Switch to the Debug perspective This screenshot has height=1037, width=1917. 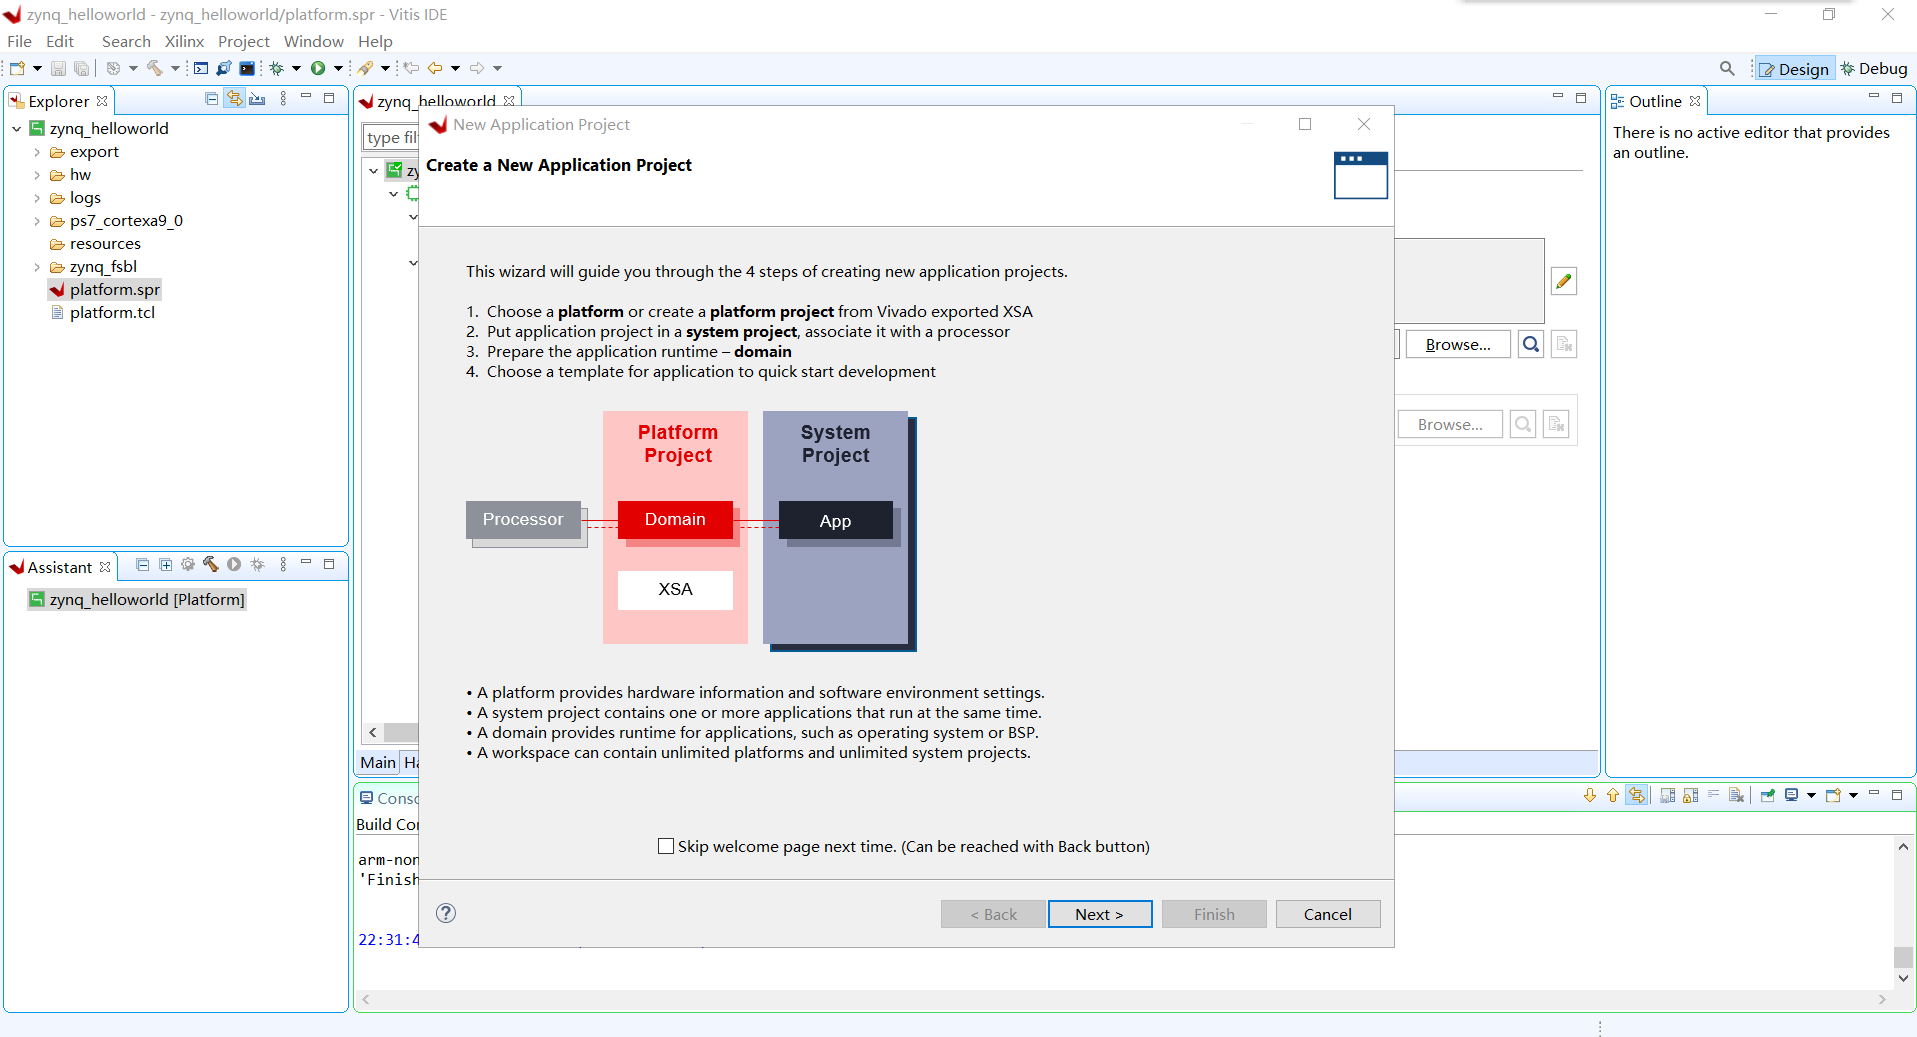tap(1874, 69)
